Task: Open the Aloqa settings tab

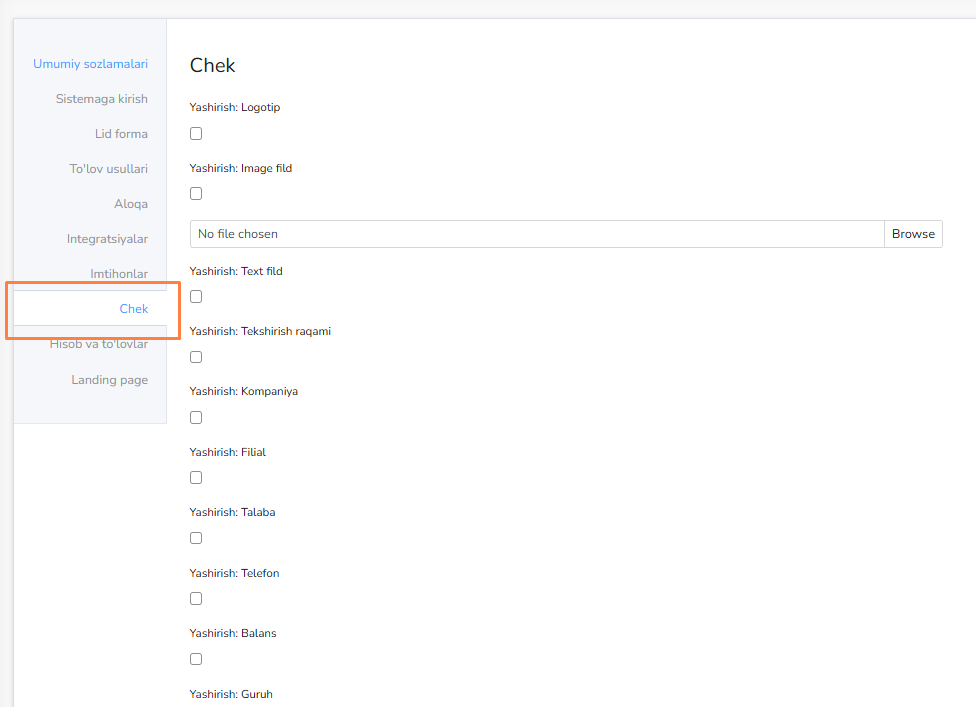Action: pyautogui.click(x=130, y=204)
